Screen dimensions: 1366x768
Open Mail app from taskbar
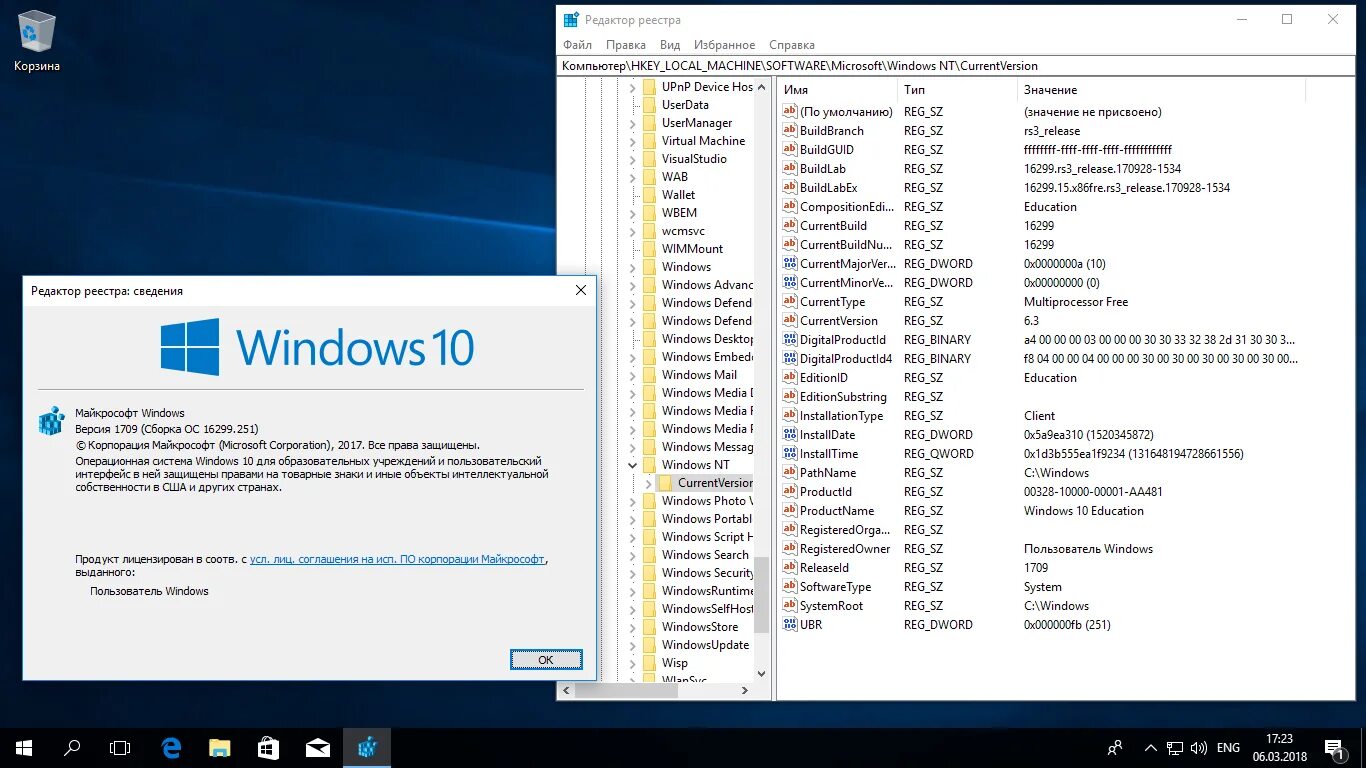(x=317, y=747)
